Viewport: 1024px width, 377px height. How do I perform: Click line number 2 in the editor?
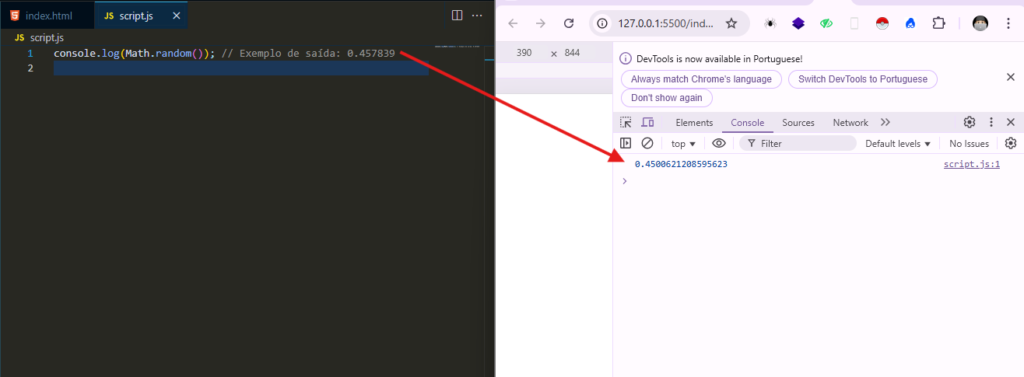(30, 69)
